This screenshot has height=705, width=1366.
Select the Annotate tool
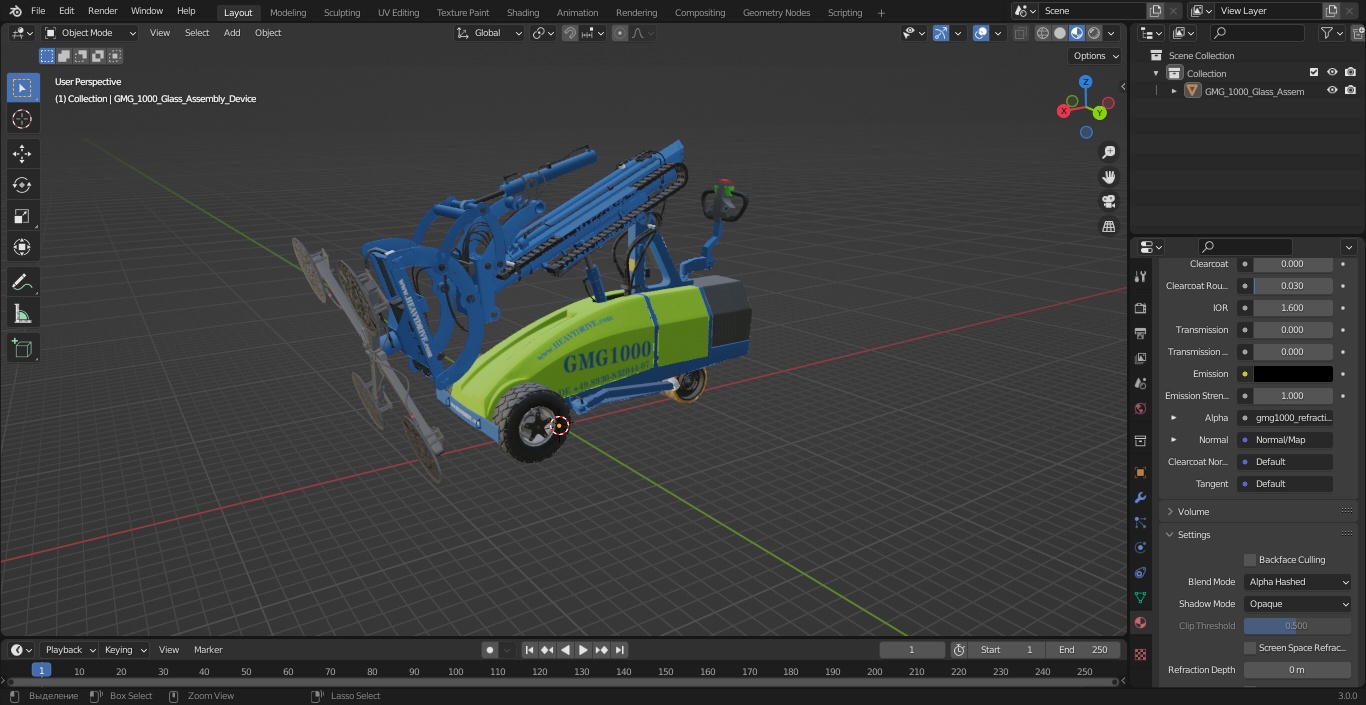click(22, 283)
